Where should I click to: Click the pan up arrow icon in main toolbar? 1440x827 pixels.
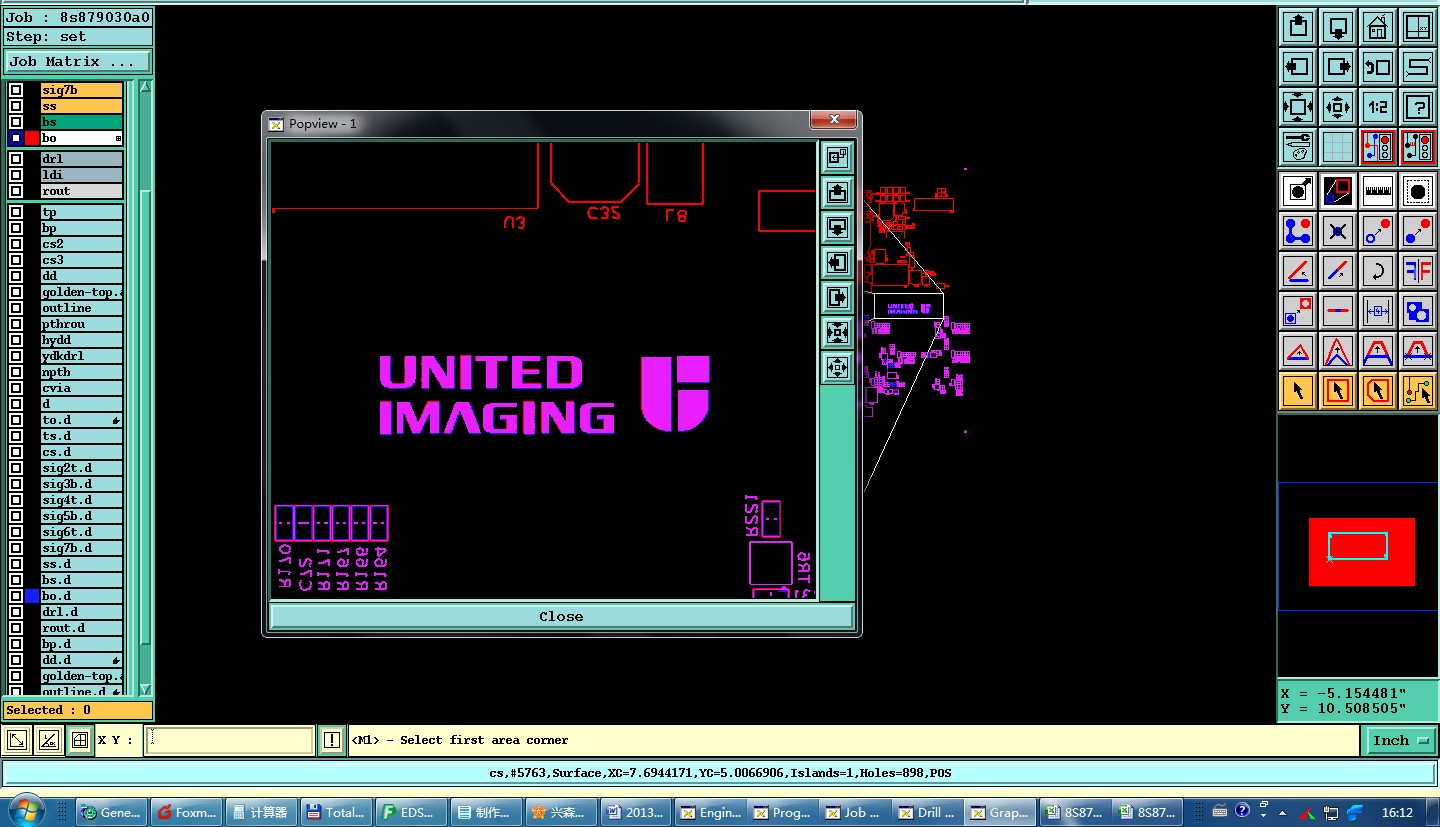tap(1298, 27)
